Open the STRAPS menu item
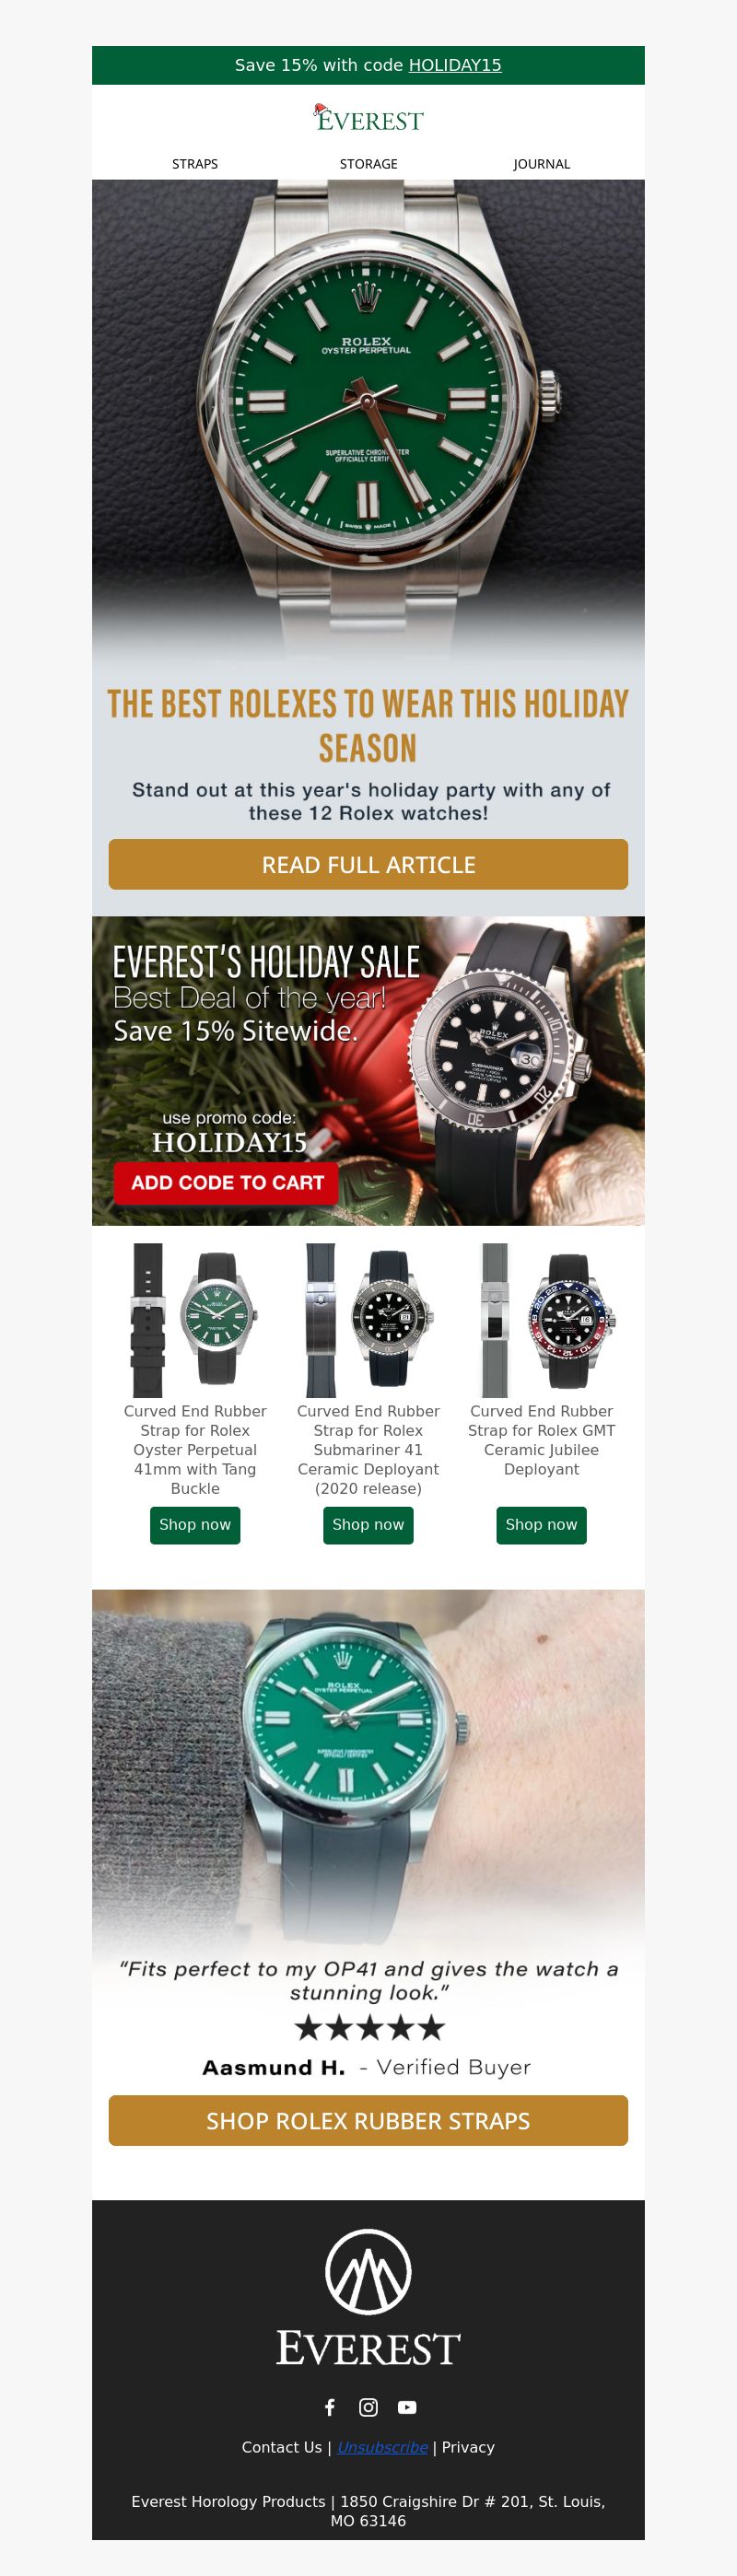The height and width of the screenshot is (2576, 737). [195, 164]
